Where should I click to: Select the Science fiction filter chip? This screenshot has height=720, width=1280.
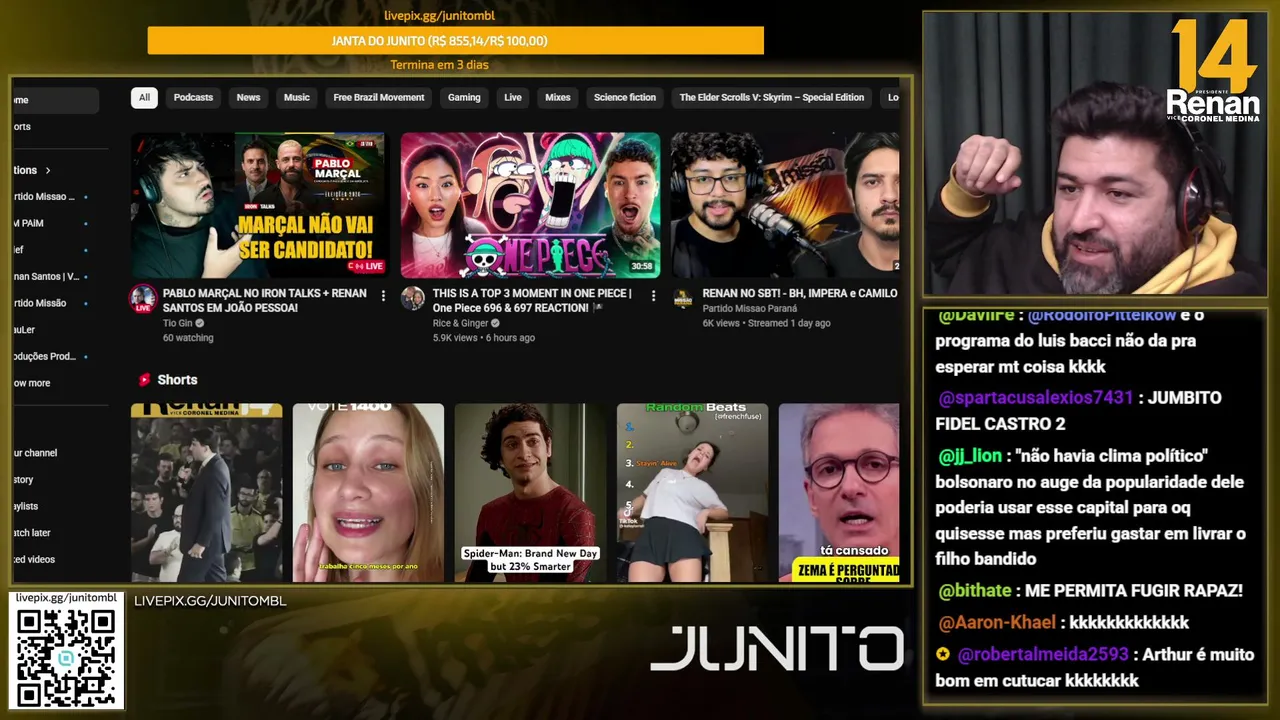pos(625,97)
